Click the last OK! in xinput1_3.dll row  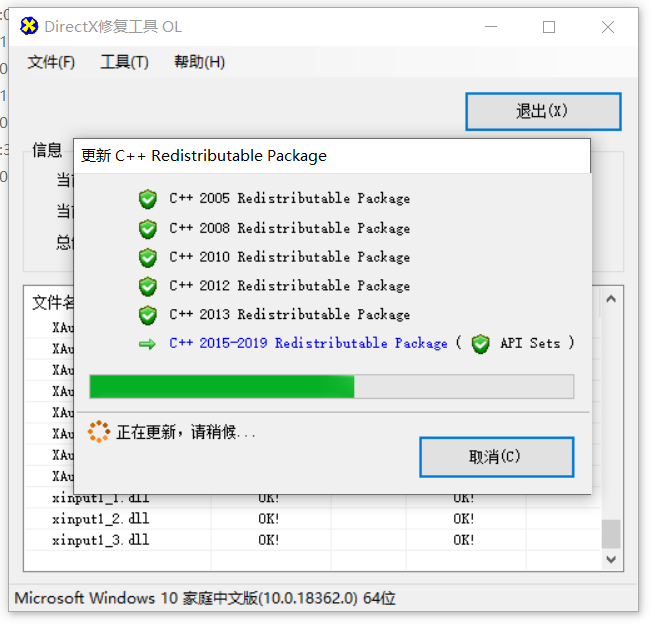(x=464, y=540)
